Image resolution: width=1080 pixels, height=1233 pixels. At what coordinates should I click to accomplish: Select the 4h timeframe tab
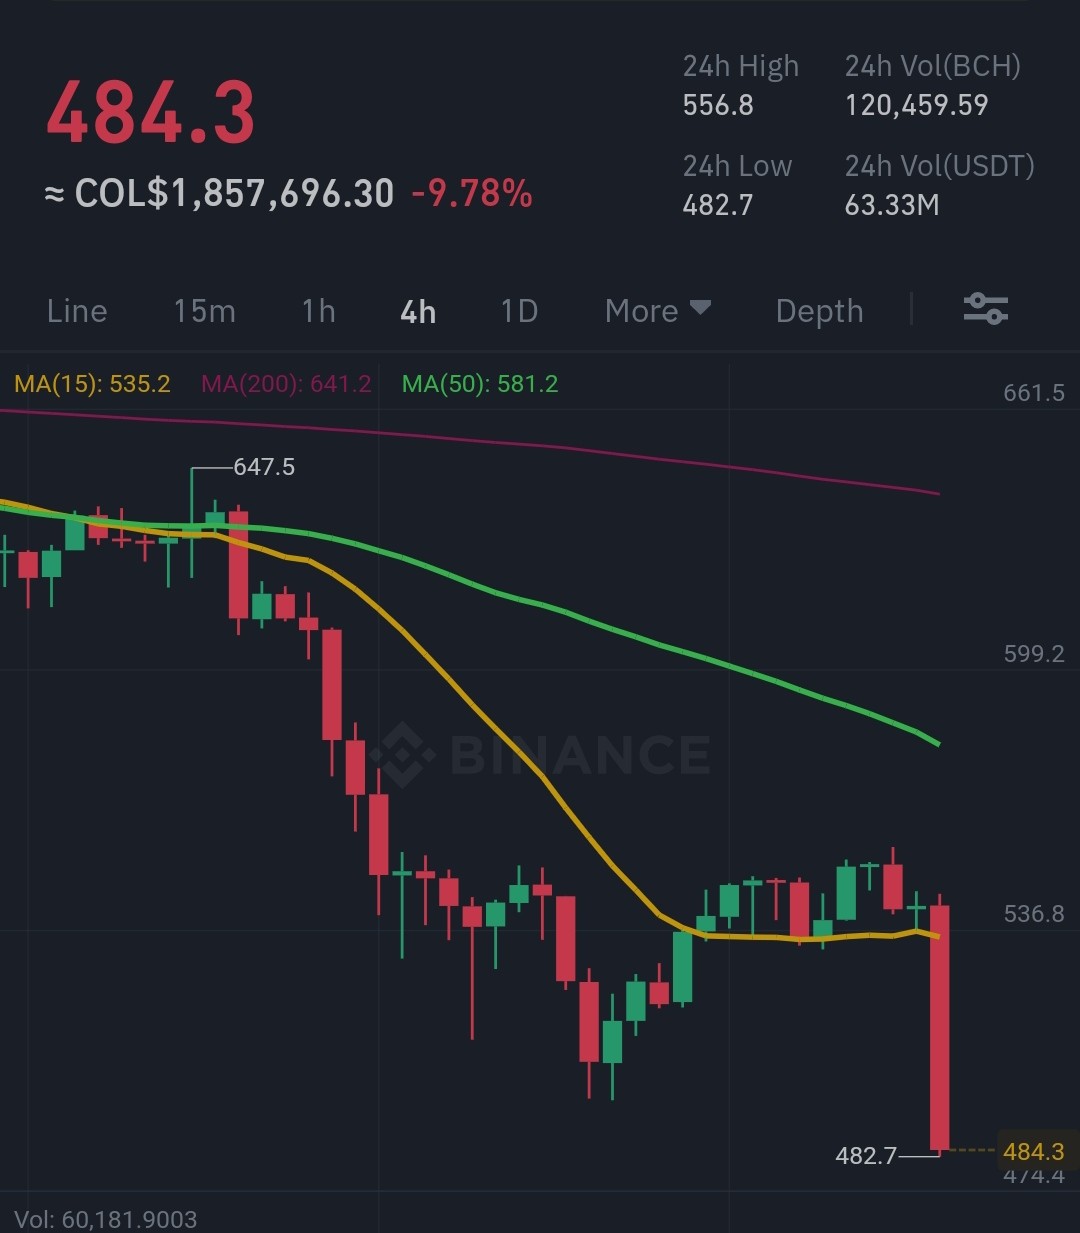[418, 312]
